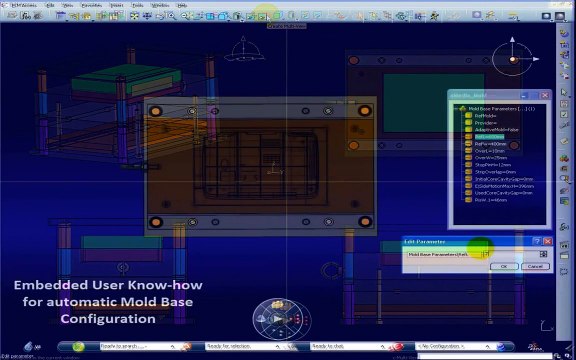Select the OverW=25mm parameter
576x360 pixels.
[491, 158]
